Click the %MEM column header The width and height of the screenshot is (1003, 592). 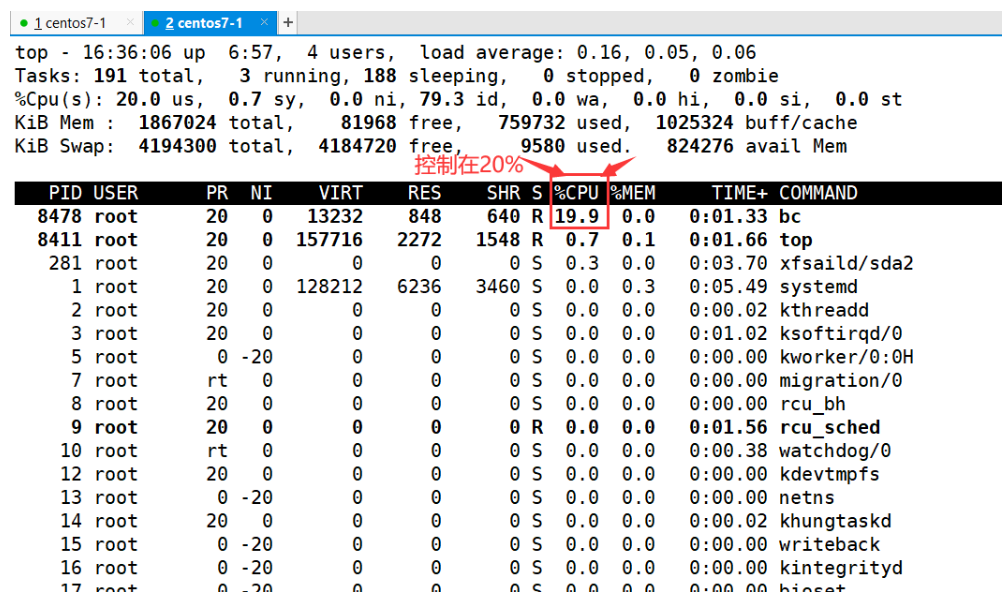pos(633,193)
